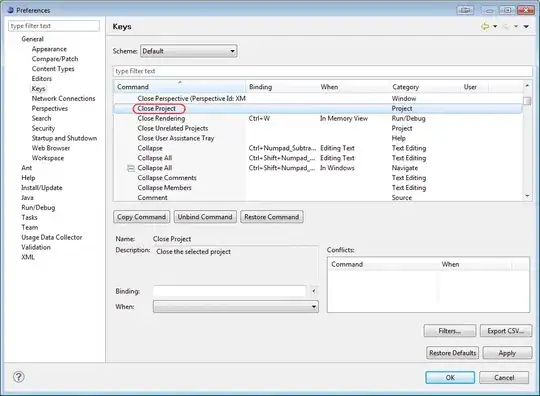Select the Close Rendering command row
This screenshot has height=396, width=540.
(x=318, y=118)
